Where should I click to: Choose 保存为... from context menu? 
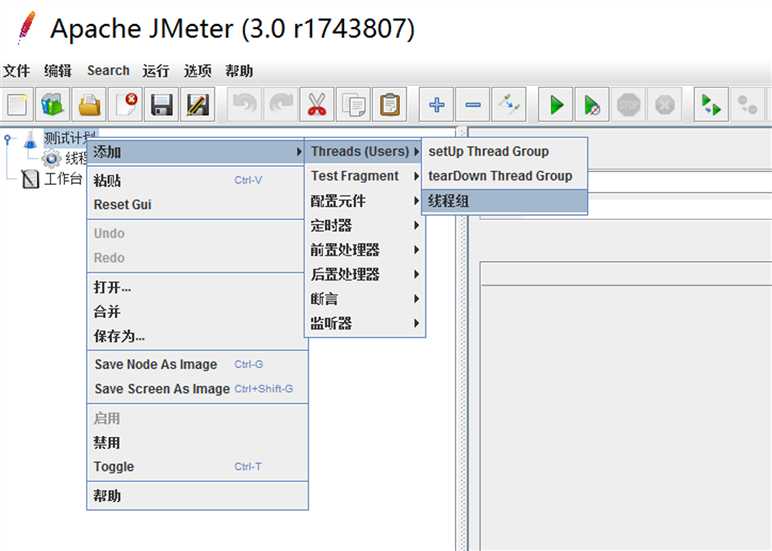[x=197, y=336]
